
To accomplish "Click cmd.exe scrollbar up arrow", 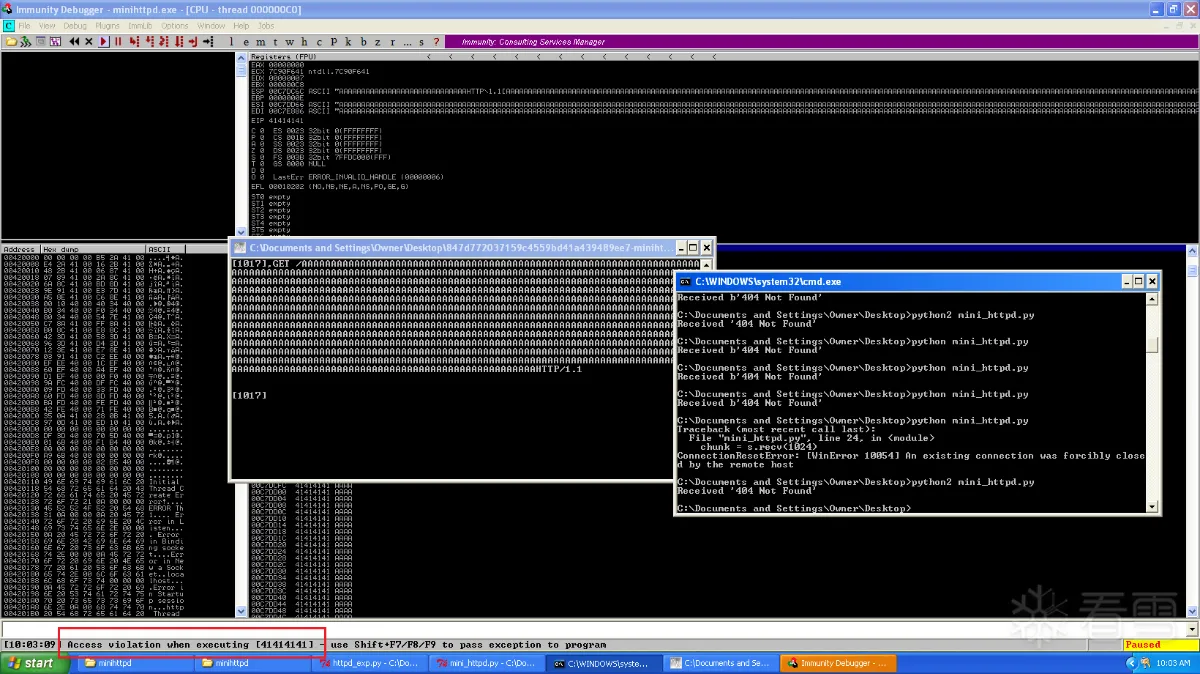I will tap(1152, 298).
